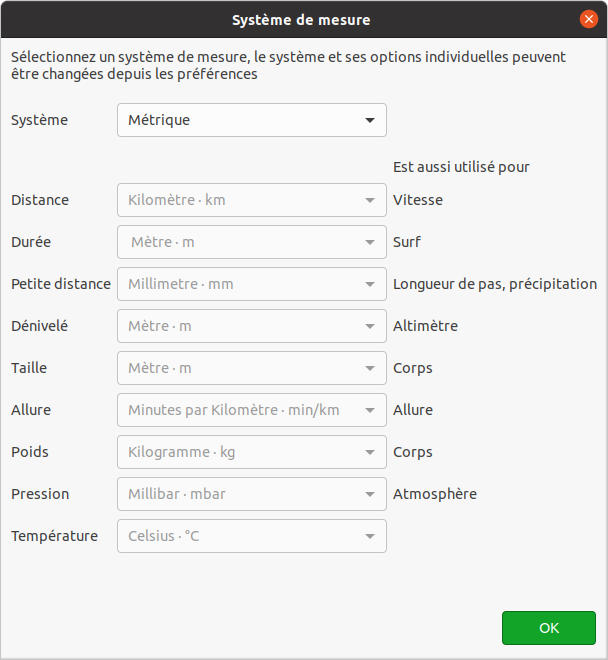Viewport: 608px width, 660px height.
Task: Click the arrow icon on the Taille combo
Action: pyautogui.click(x=370, y=368)
